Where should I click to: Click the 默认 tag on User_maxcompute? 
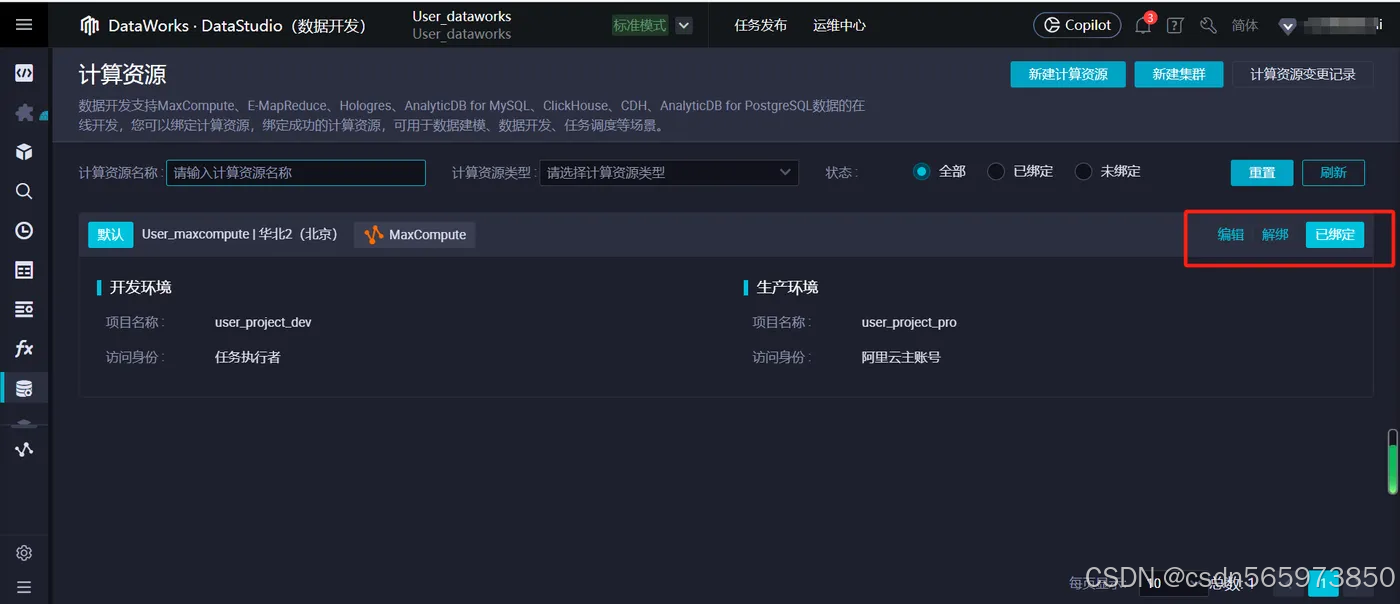pos(110,235)
